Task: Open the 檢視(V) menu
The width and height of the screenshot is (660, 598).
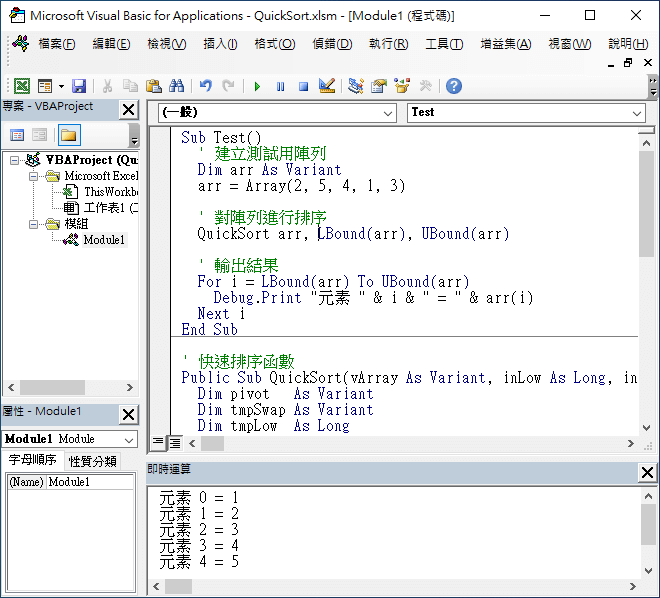Action: (x=167, y=44)
